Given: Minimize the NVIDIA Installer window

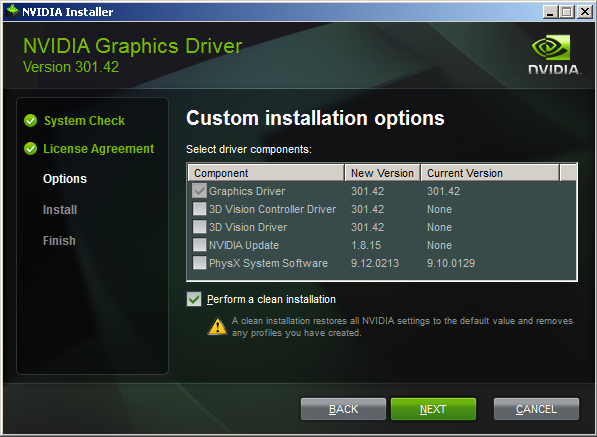Looking at the screenshot, I should click(550, 12).
